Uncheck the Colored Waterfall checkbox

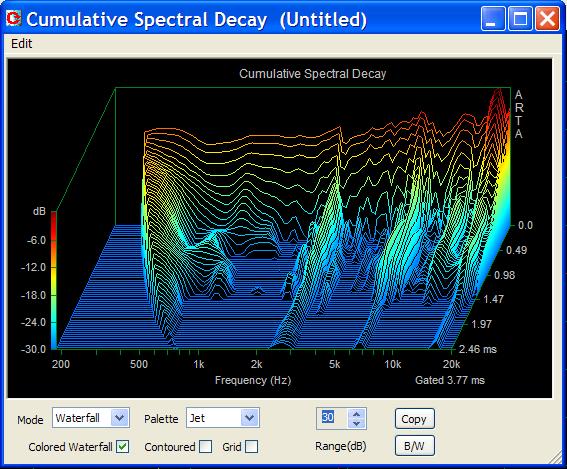(123, 447)
